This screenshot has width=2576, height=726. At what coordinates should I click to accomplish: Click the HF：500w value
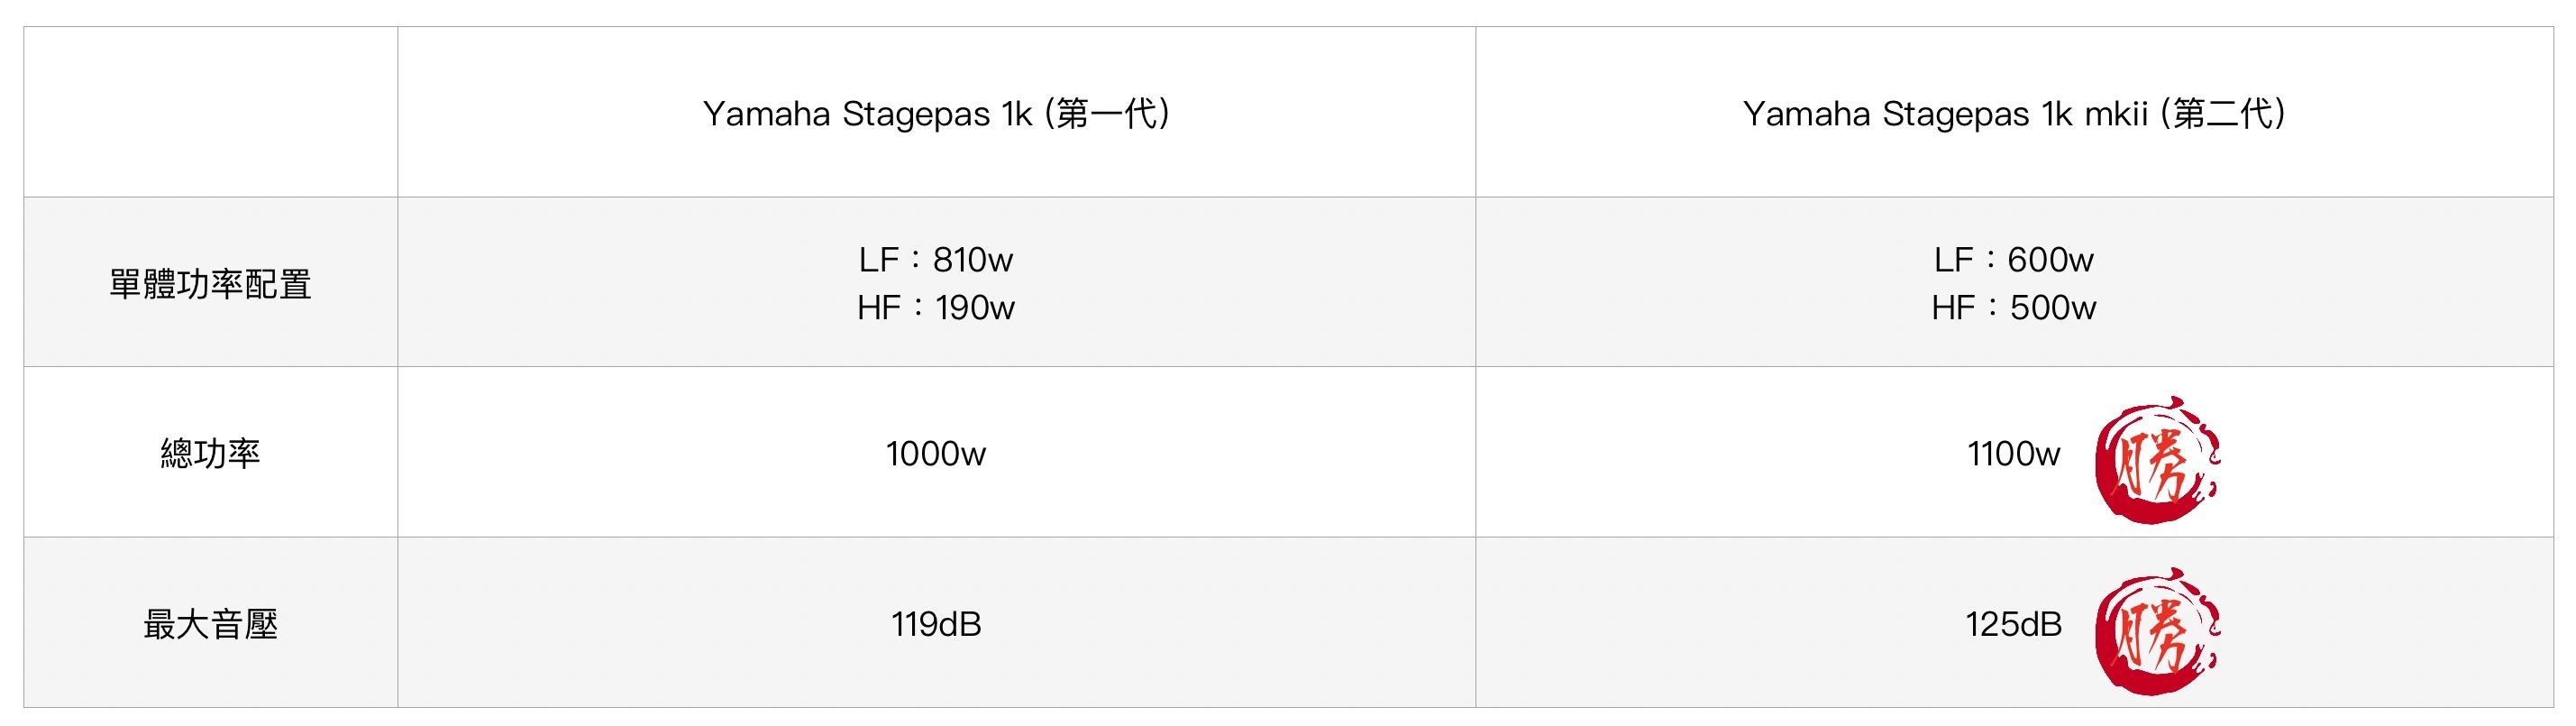[x=2013, y=308]
